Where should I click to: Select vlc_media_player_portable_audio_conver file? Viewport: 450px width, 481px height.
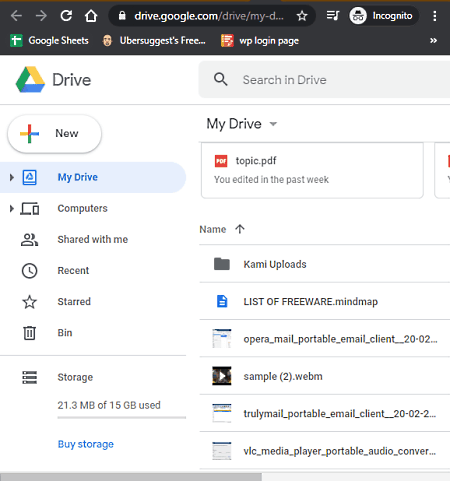325,451
